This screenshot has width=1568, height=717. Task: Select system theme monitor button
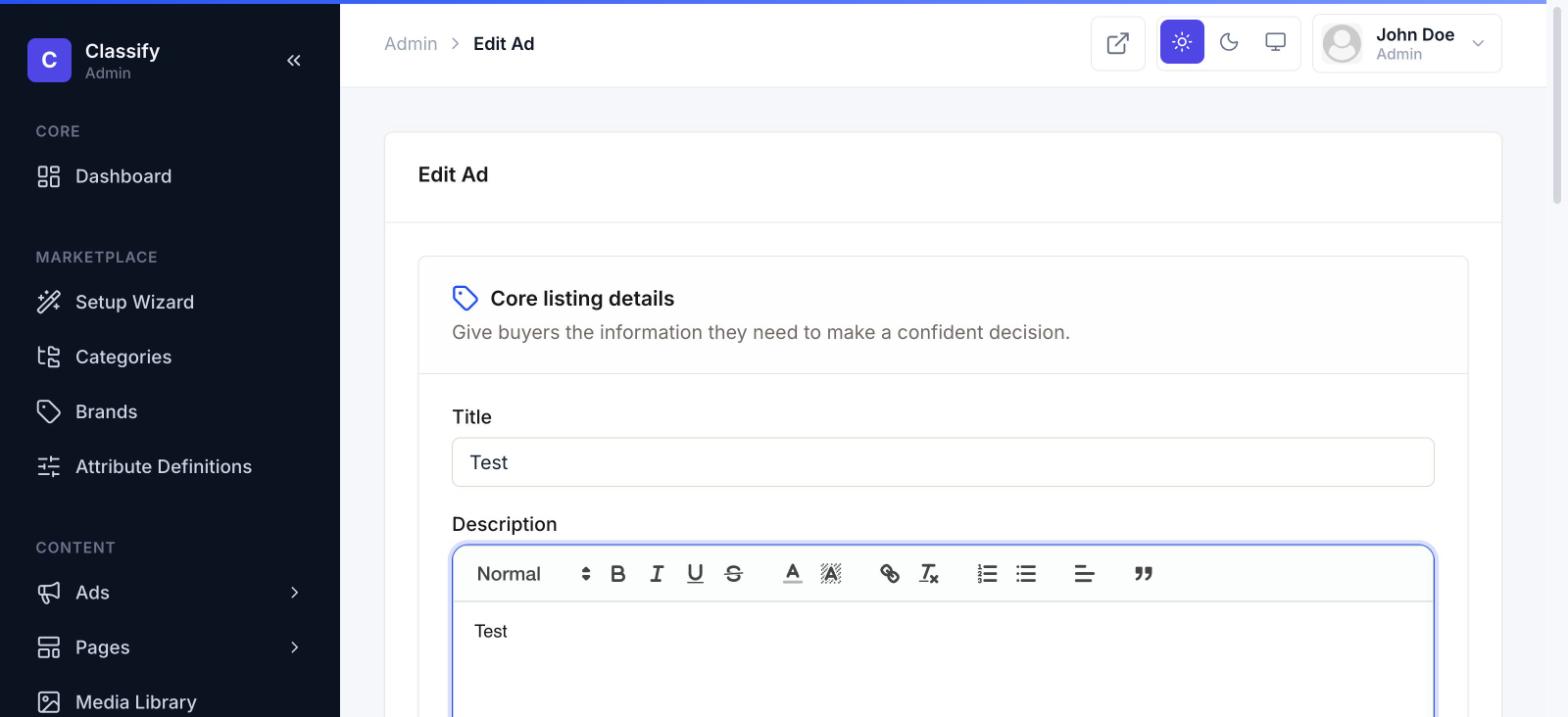click(x=1275, y=42)
